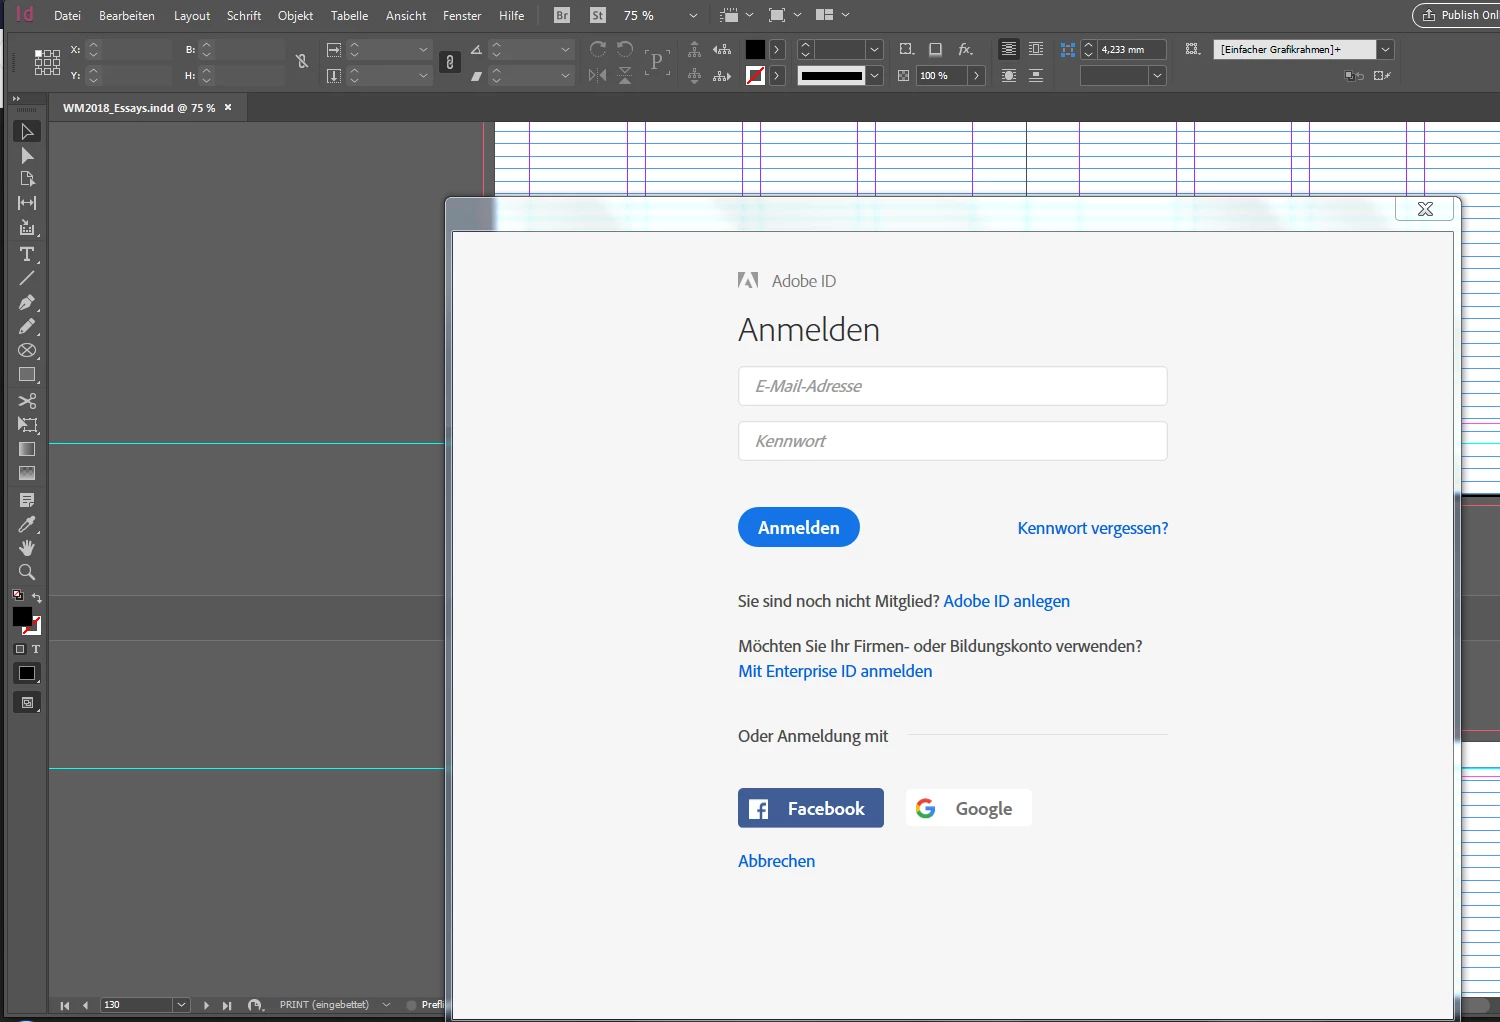The height and width of the screenshot is (1022, 1500).
Task: Click the stroke none swatch in control bar
Action: point(755,75)
